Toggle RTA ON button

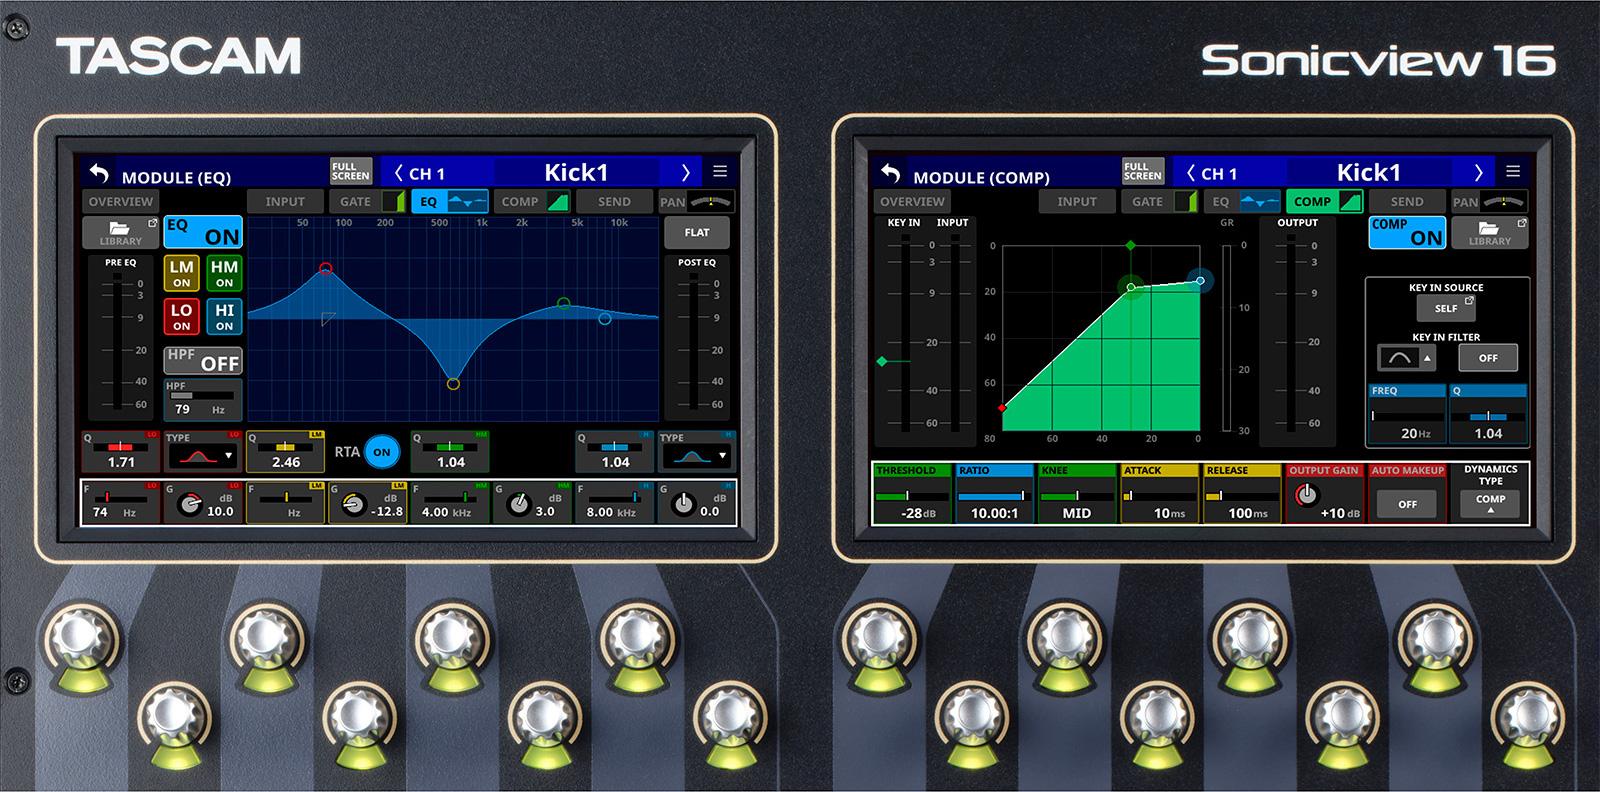382,452
